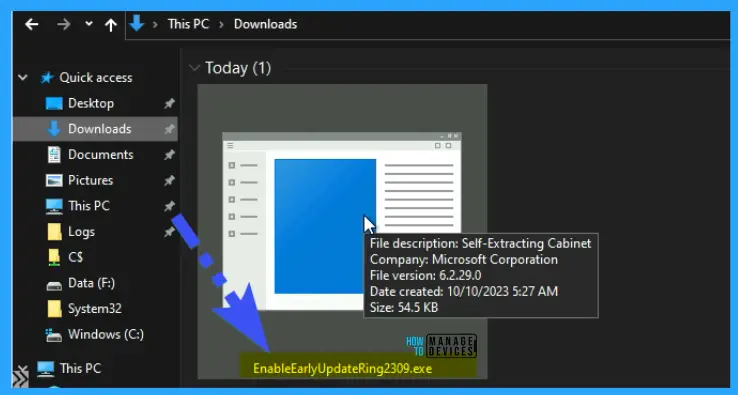The height and width of the screenshot is (395, 738).
Task: Open Pictures in the sidebar
Action: pos(90,180)
